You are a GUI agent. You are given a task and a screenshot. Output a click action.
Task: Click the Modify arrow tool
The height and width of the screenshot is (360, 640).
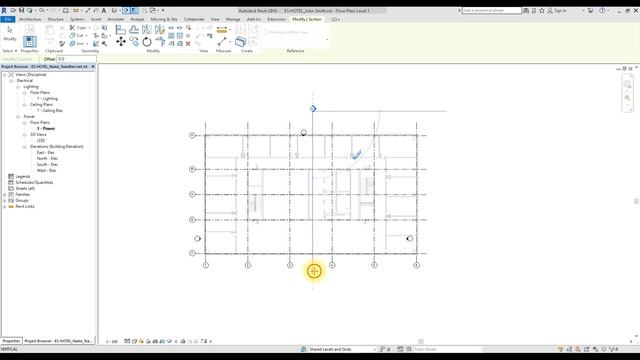coord(10,29)
